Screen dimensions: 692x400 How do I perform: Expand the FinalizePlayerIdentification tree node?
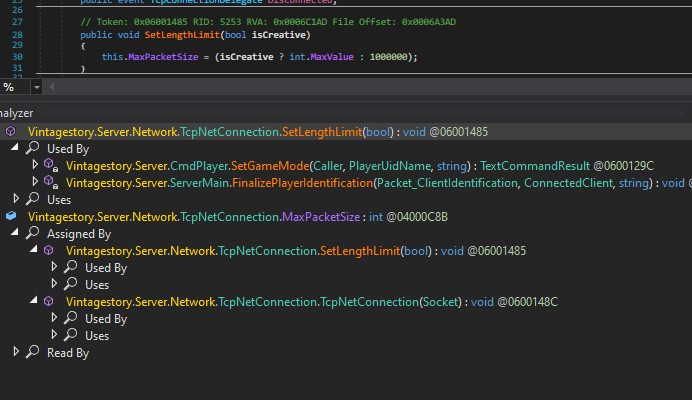click(36, 182)
